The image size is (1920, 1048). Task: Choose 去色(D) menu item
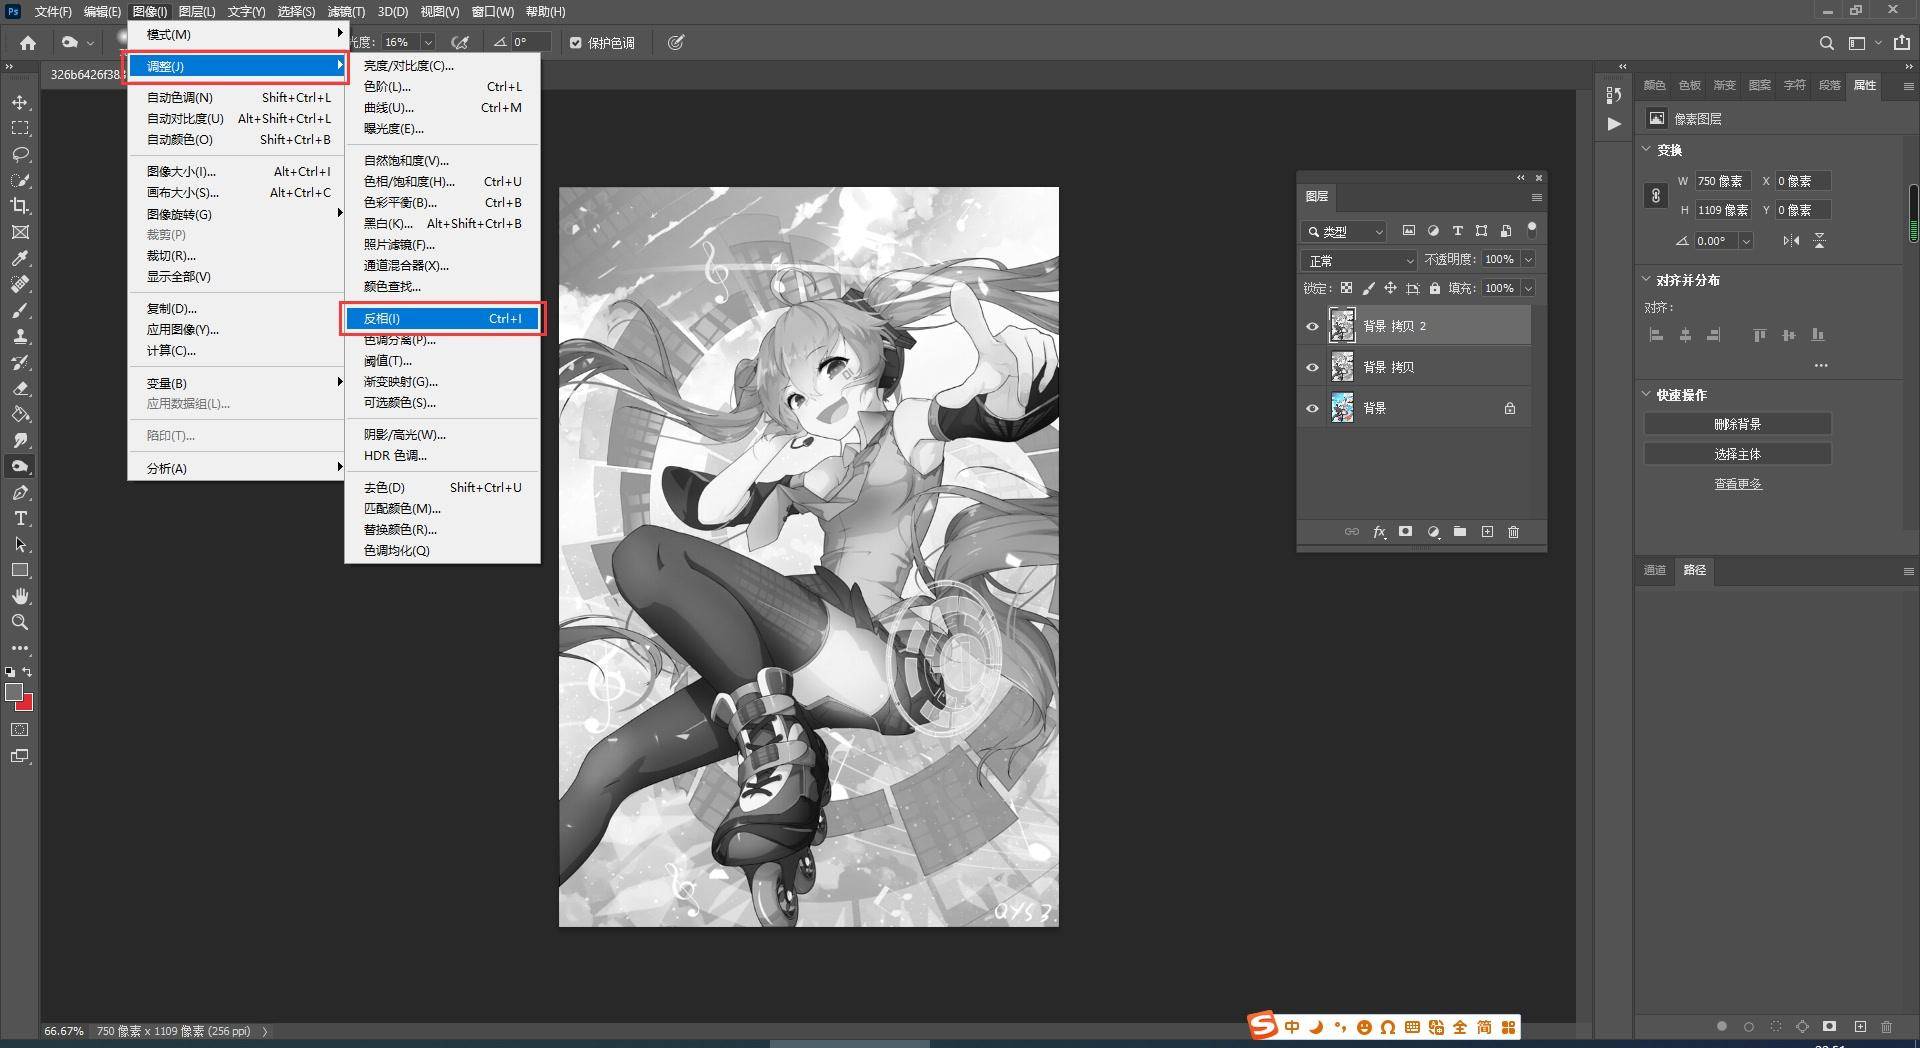[x=442, y=488]
